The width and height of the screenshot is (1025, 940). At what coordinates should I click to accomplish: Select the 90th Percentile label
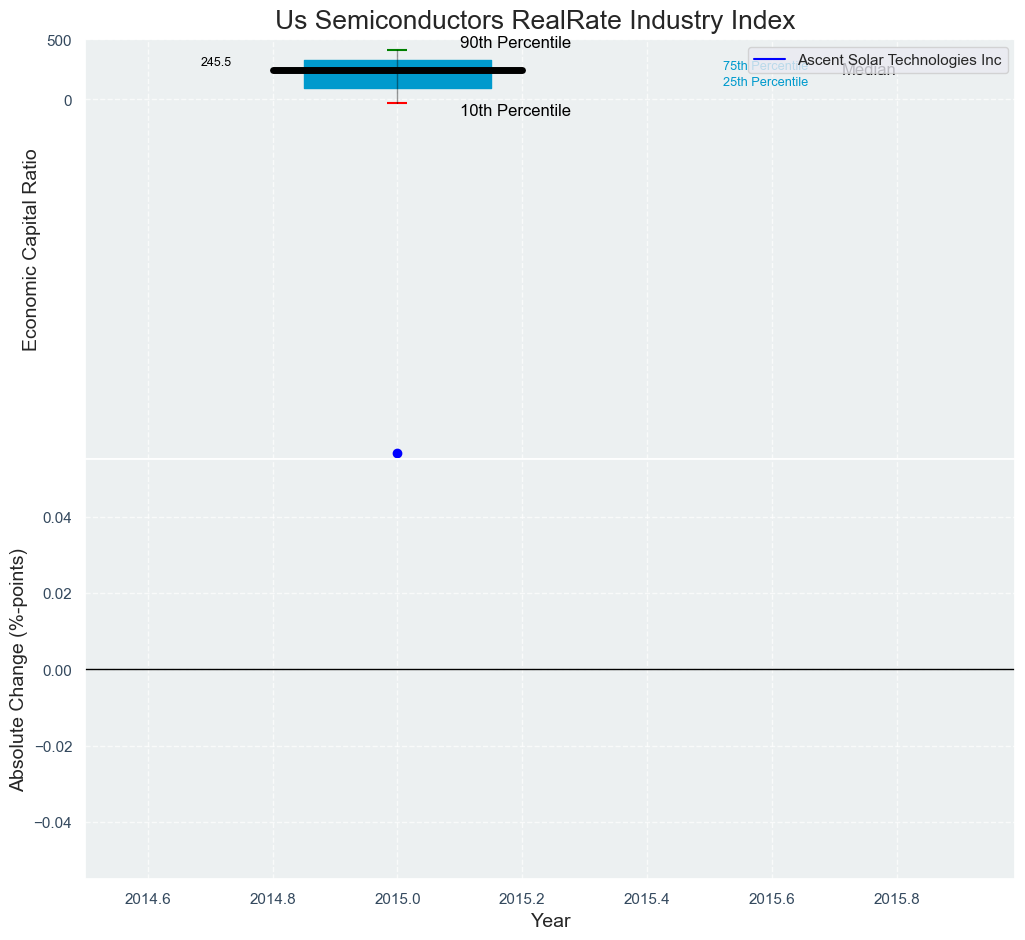515,43
